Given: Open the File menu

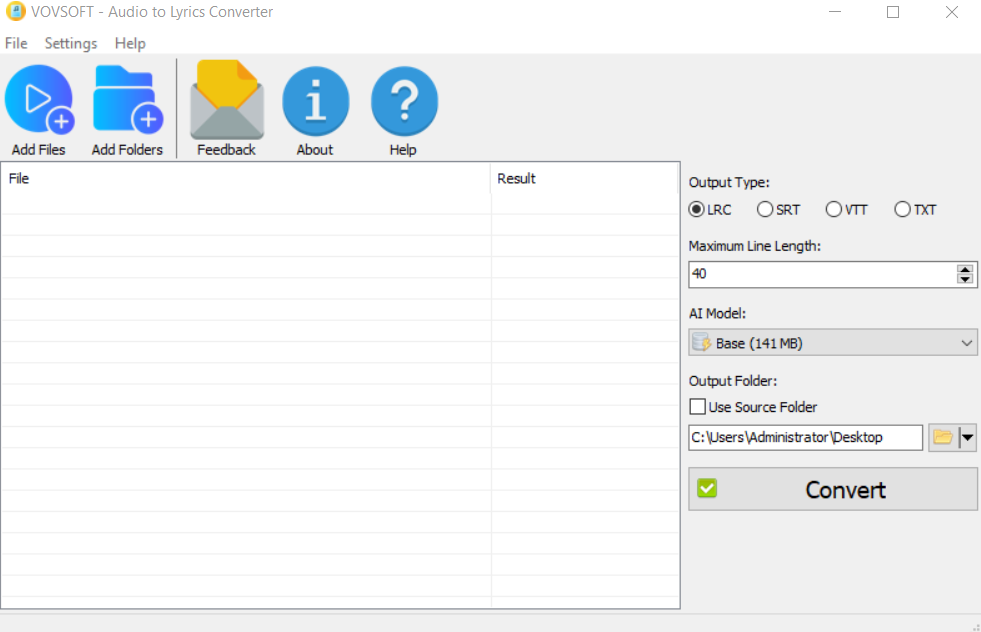Looking at the screenshot, I should point(16,43).
